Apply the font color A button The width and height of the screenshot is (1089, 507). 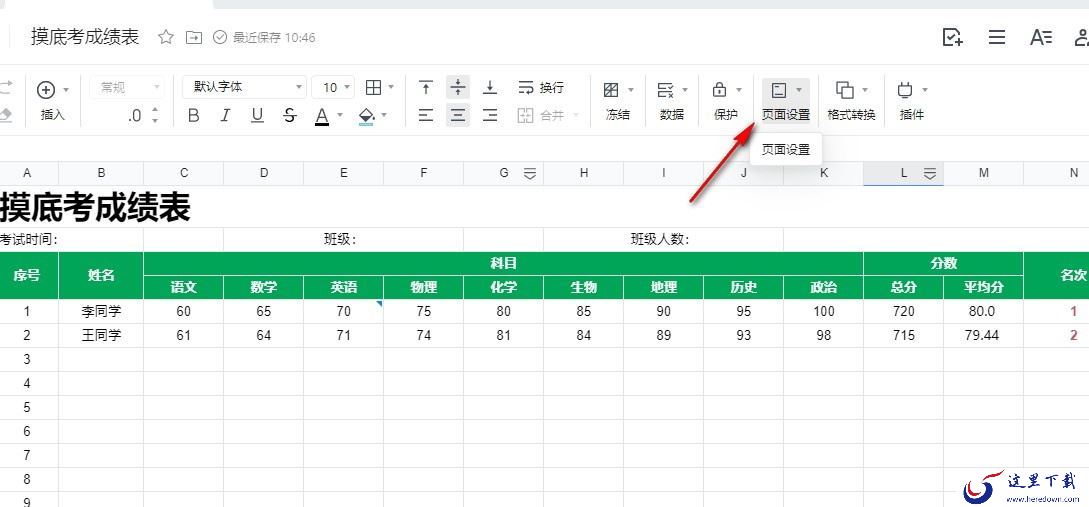pos(322,116)
